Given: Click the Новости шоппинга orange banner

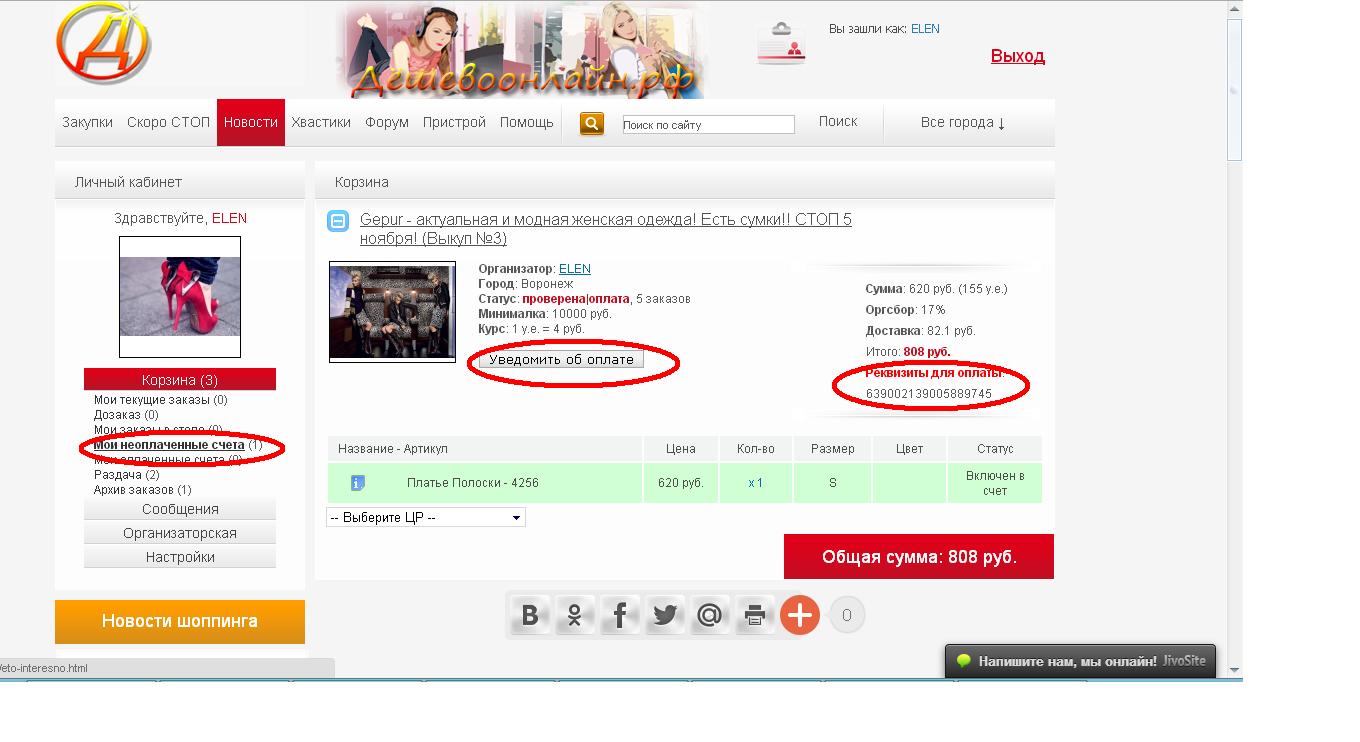Looking at the screenshot, I should click(180, 621).
